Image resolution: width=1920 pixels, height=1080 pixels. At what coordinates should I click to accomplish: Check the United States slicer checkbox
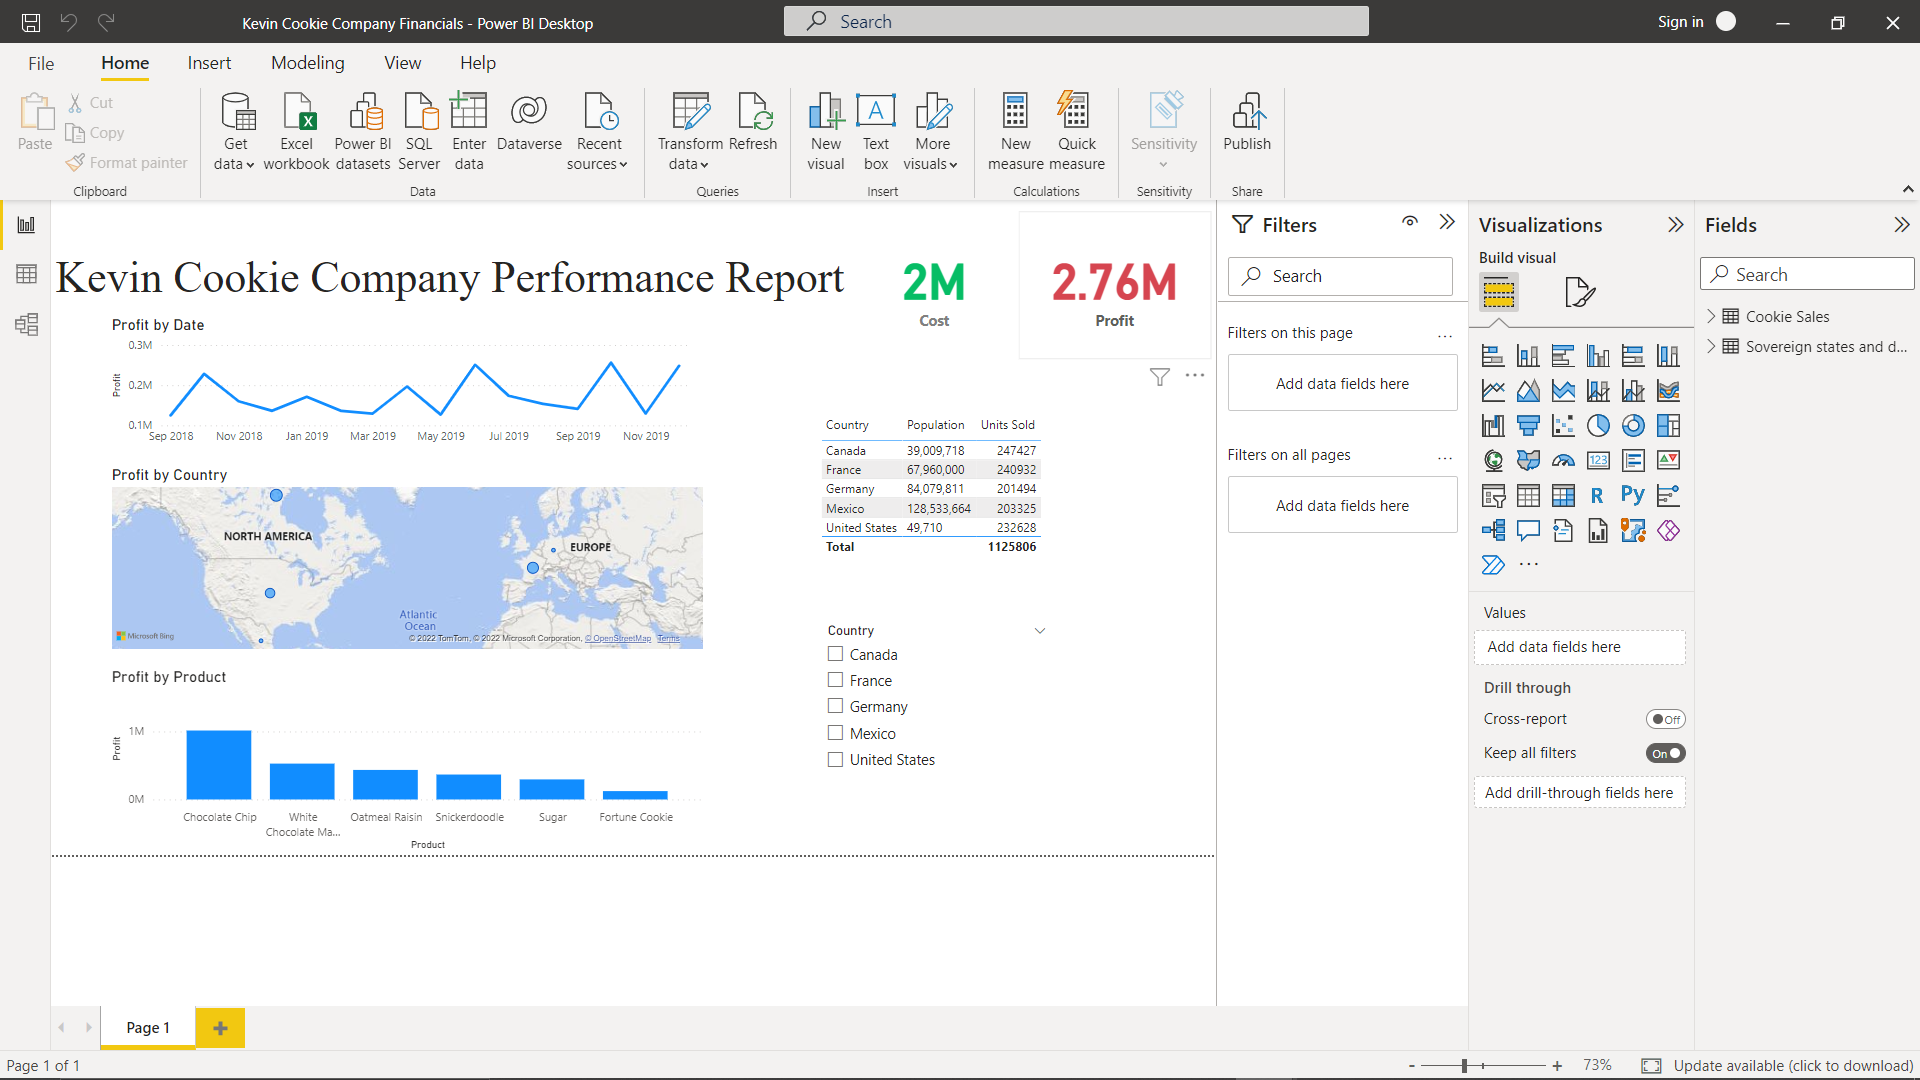click(x=835, y=759)
